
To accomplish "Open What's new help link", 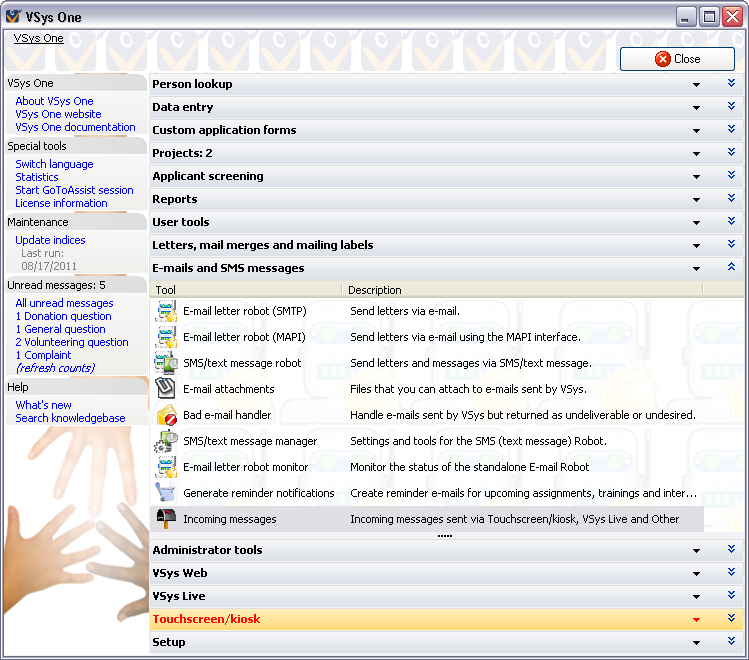I will (x=43, y=405).
